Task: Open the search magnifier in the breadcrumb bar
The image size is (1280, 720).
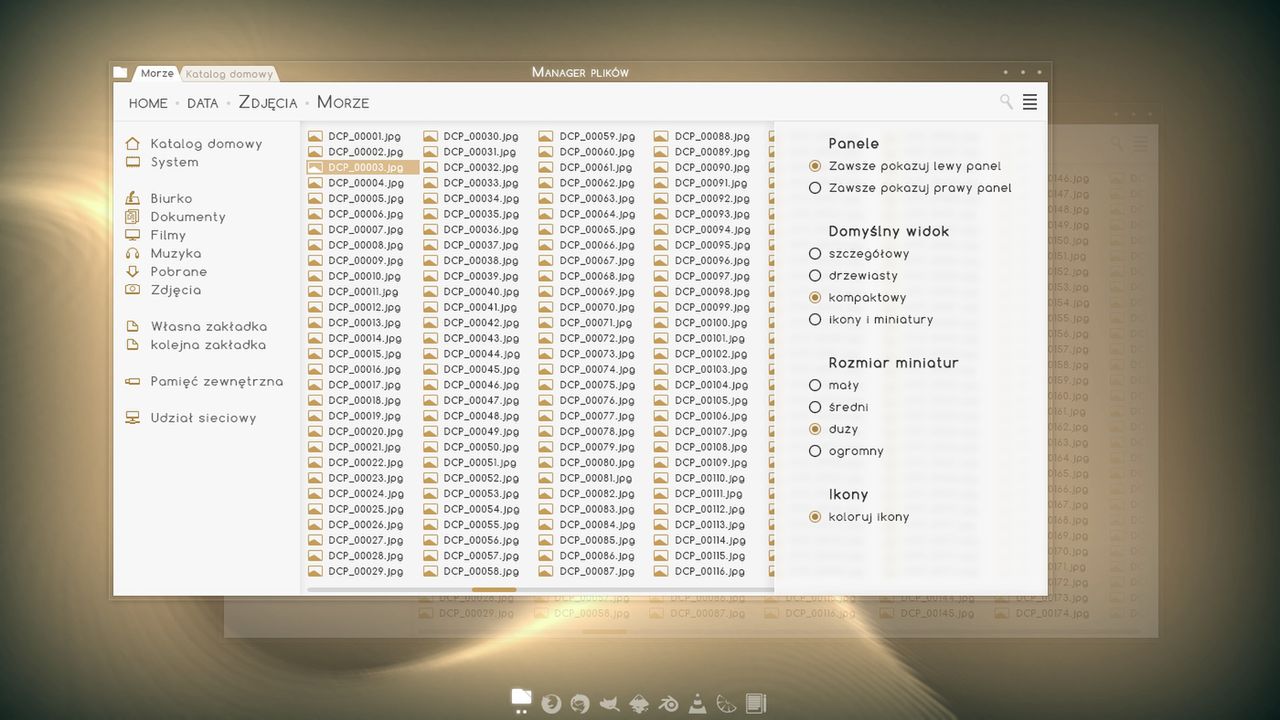Action: point(1006,101)
